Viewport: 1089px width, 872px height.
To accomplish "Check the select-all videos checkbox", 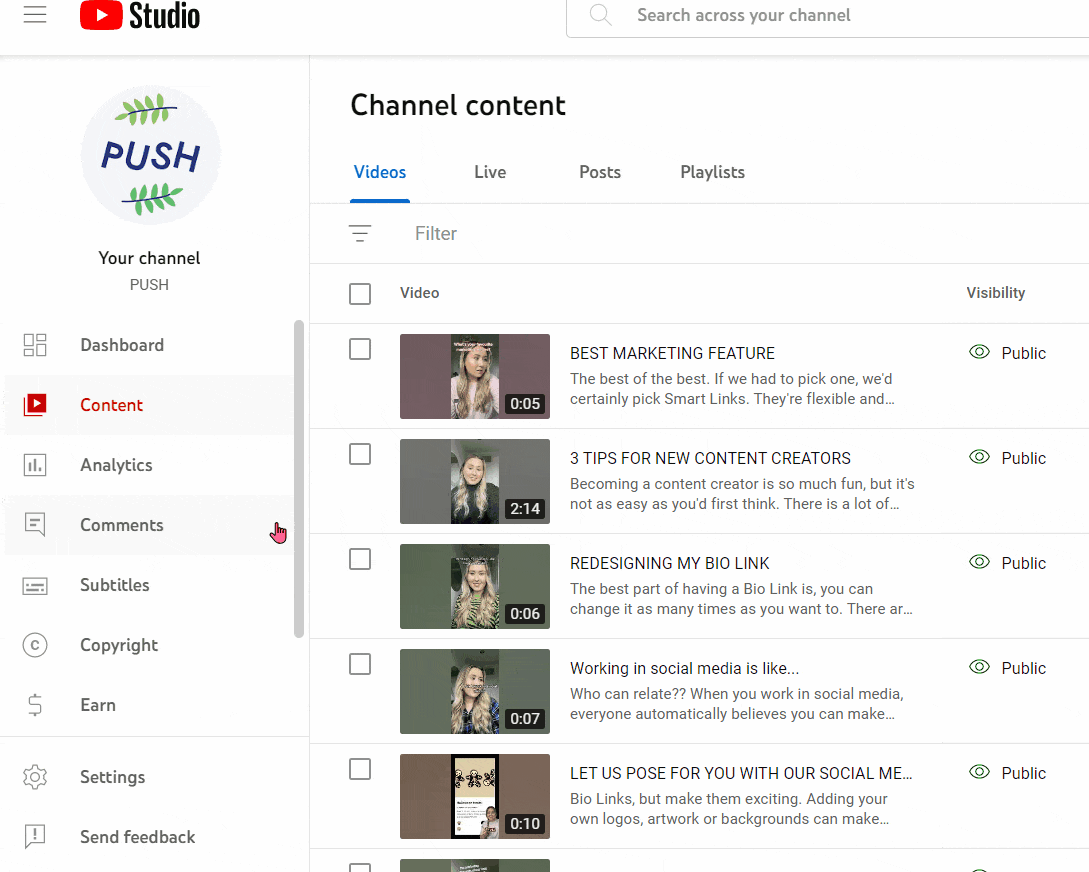I will (x=360, y=293).
